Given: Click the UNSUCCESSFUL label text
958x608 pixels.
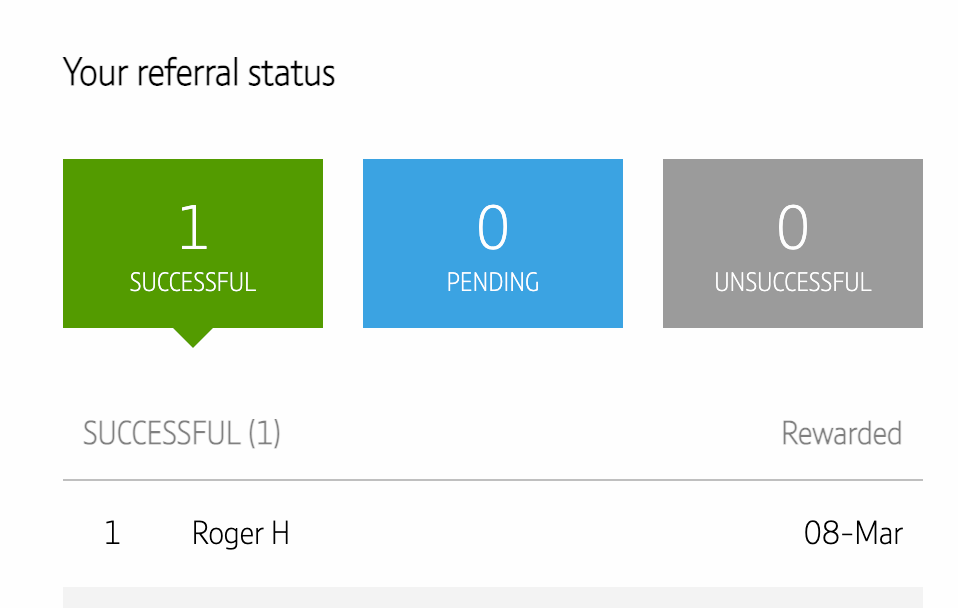Looking at the screenshot, I should click(x=792, y=282).
